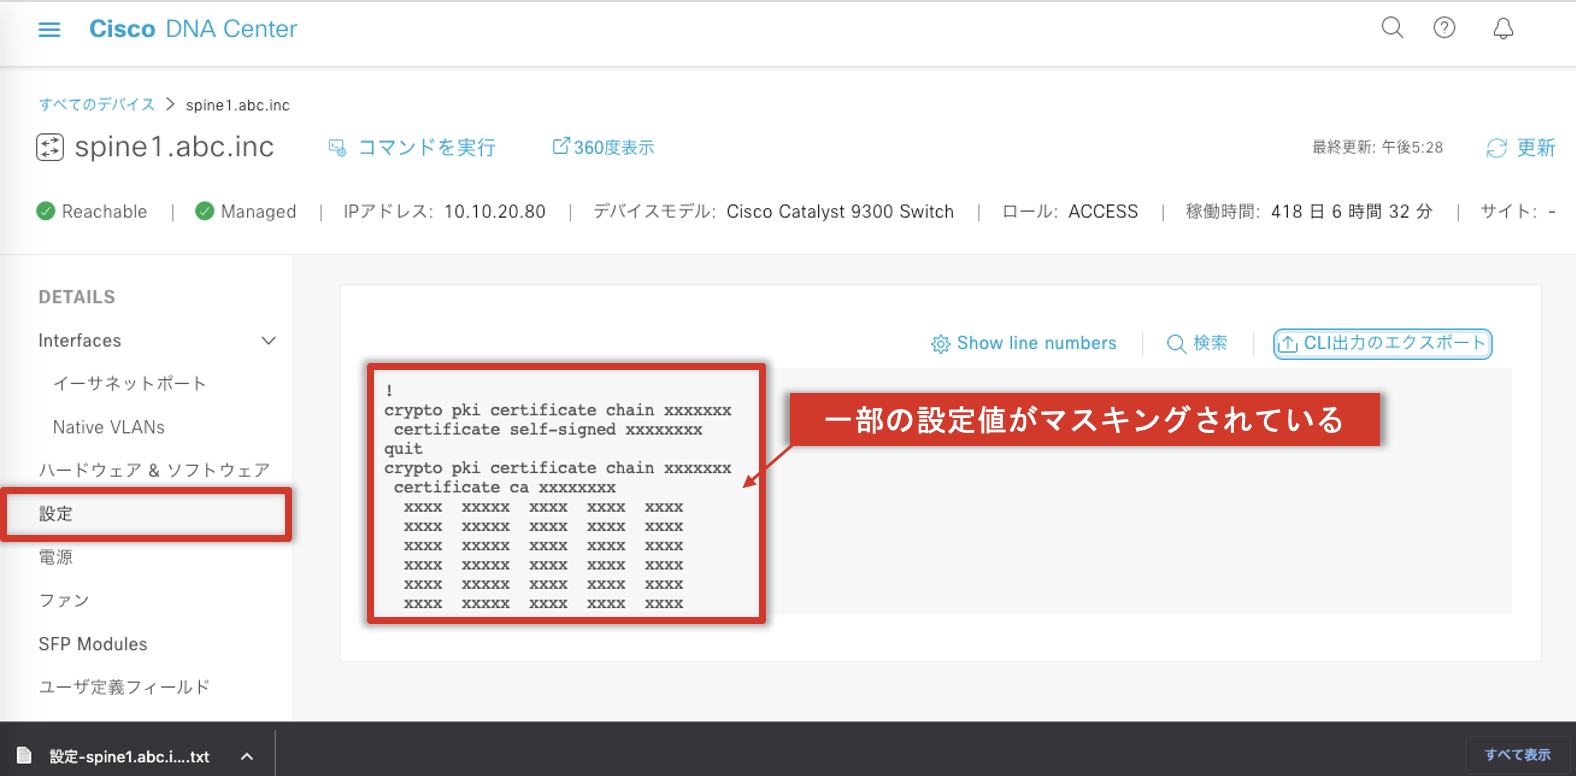Click the ACCESS role value
The height and width of the screenshot is (776, 1576).
click(x=1103, y=211)
